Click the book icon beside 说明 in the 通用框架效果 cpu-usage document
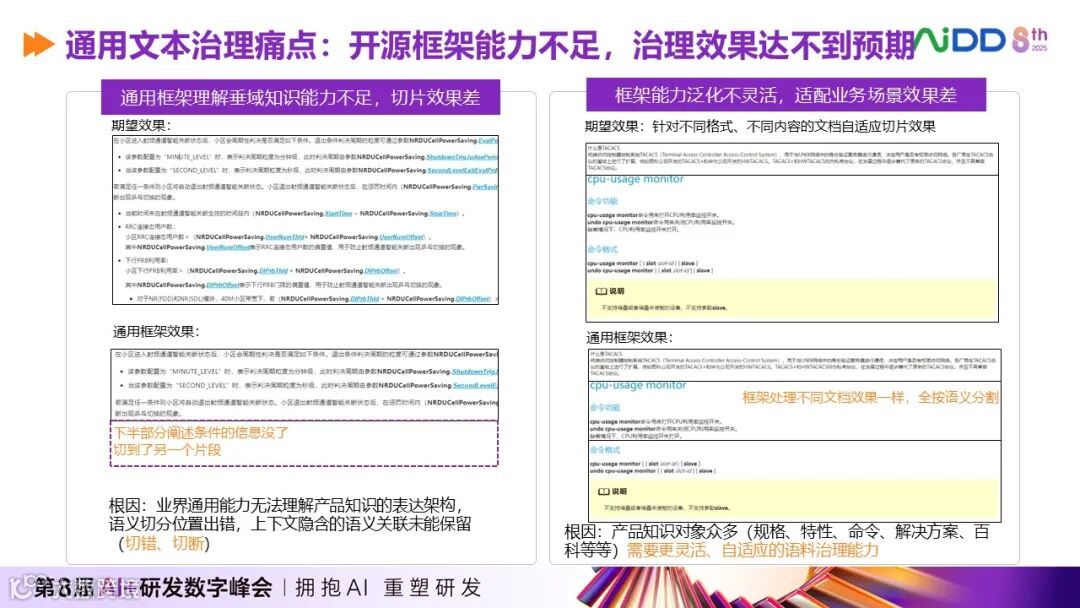The height and width of the screenshot is (608, 1080). click(x=603, y=492)
